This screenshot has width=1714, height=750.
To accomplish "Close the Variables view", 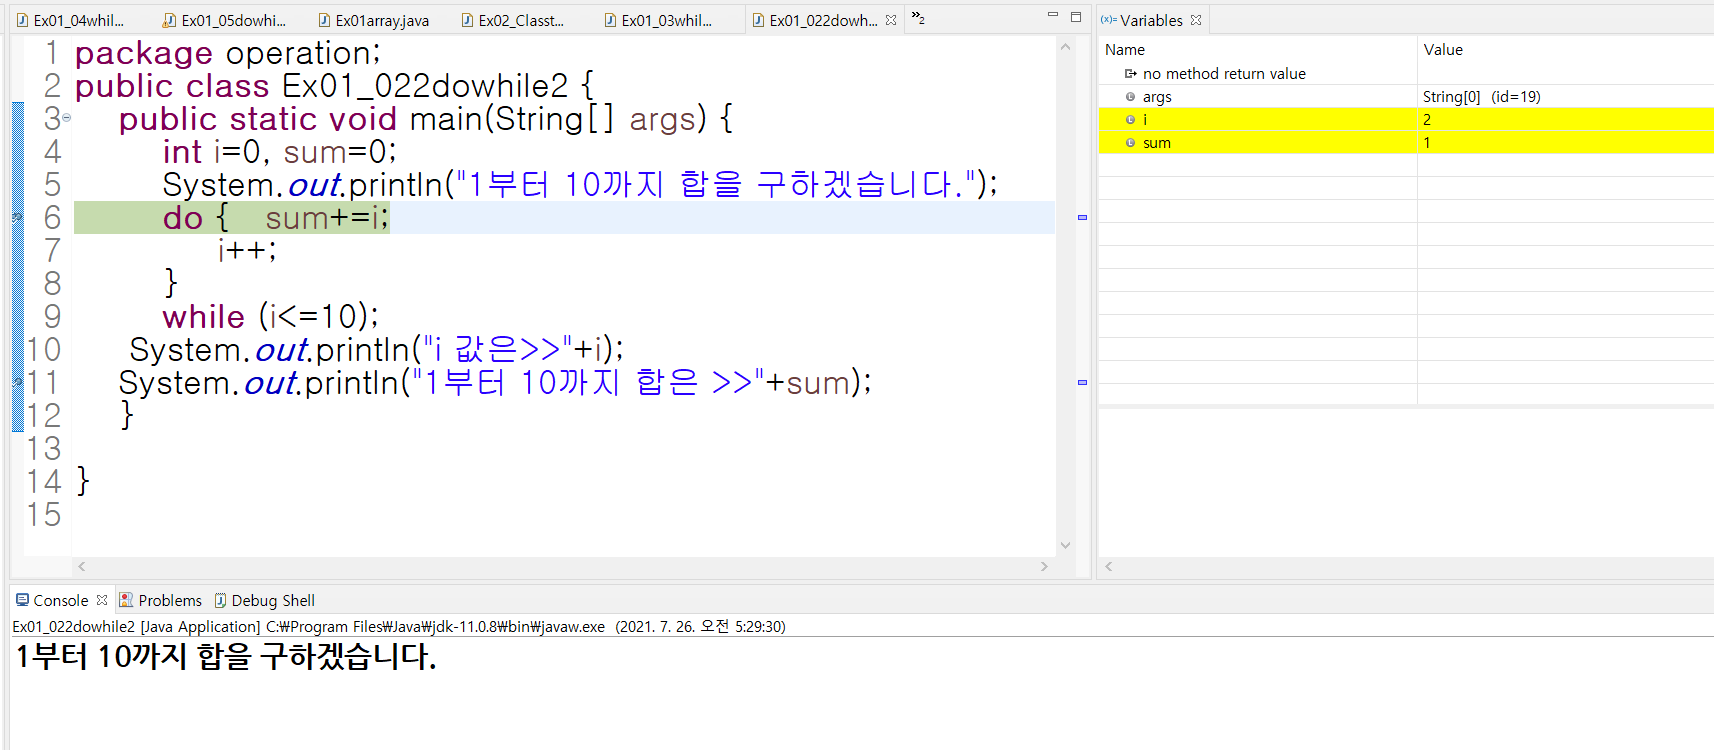I will (x=1196, y=20).
